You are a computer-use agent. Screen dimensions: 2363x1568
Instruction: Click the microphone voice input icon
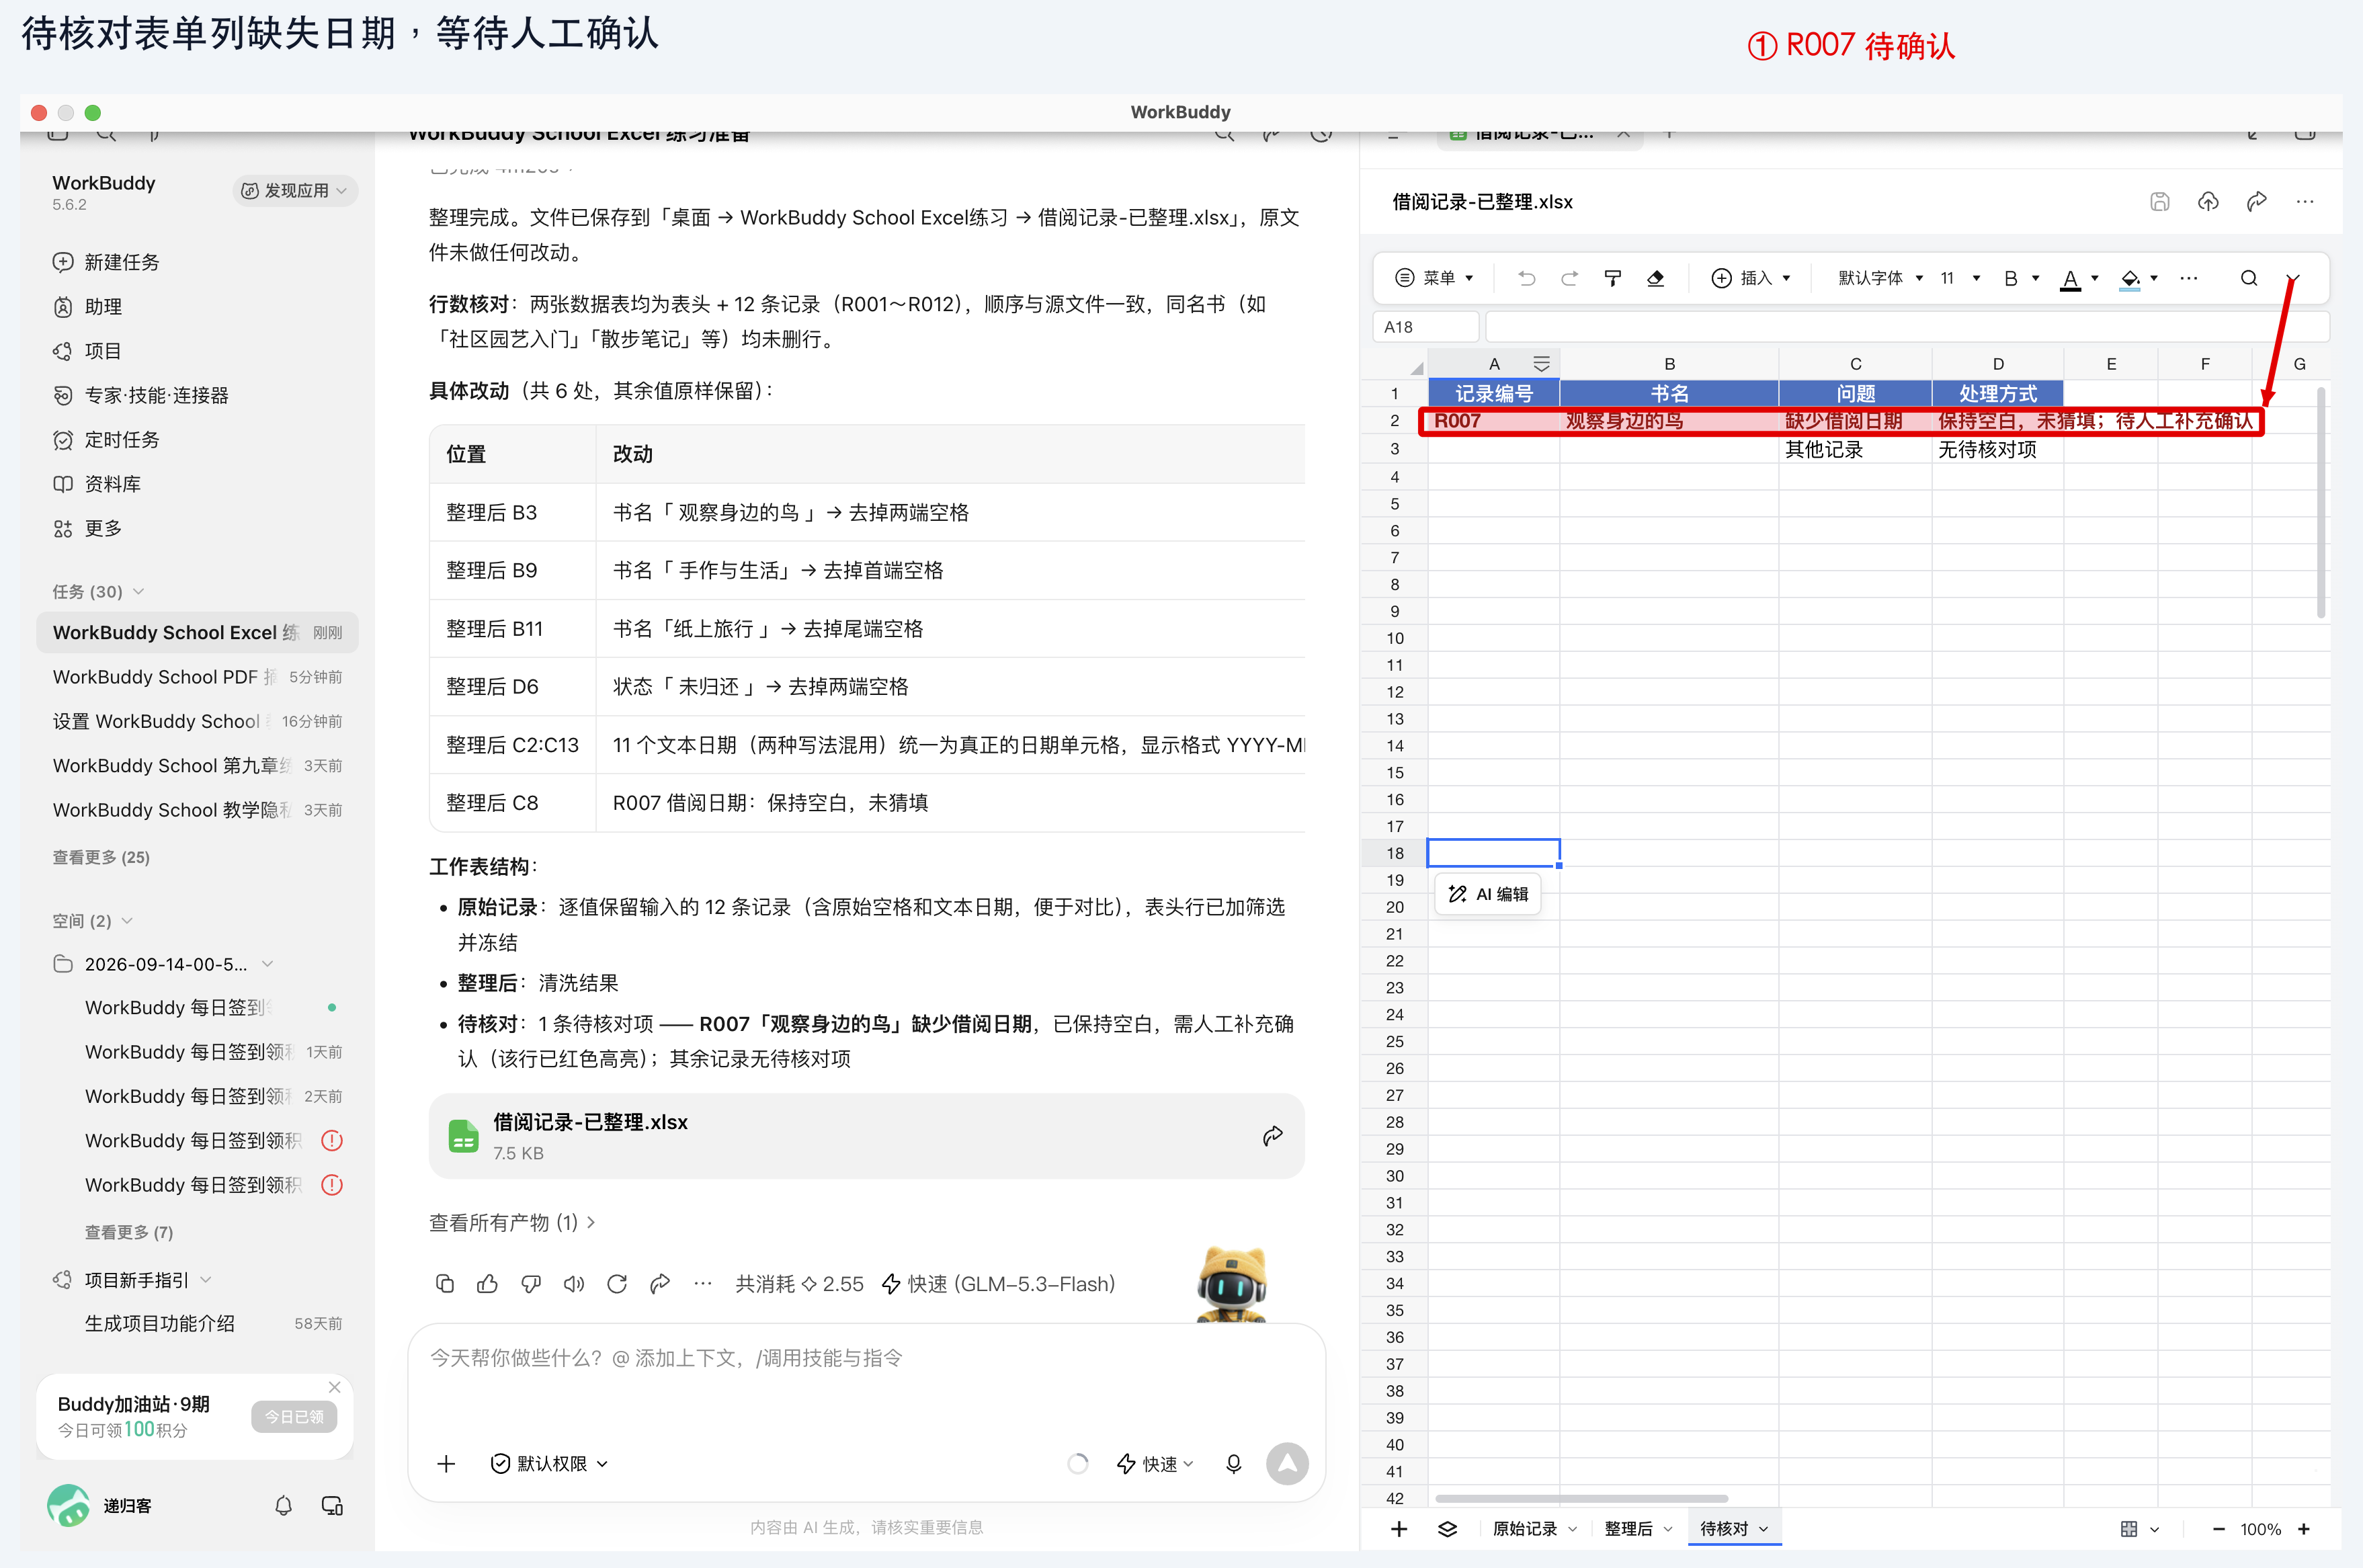pos(1233,1463)
